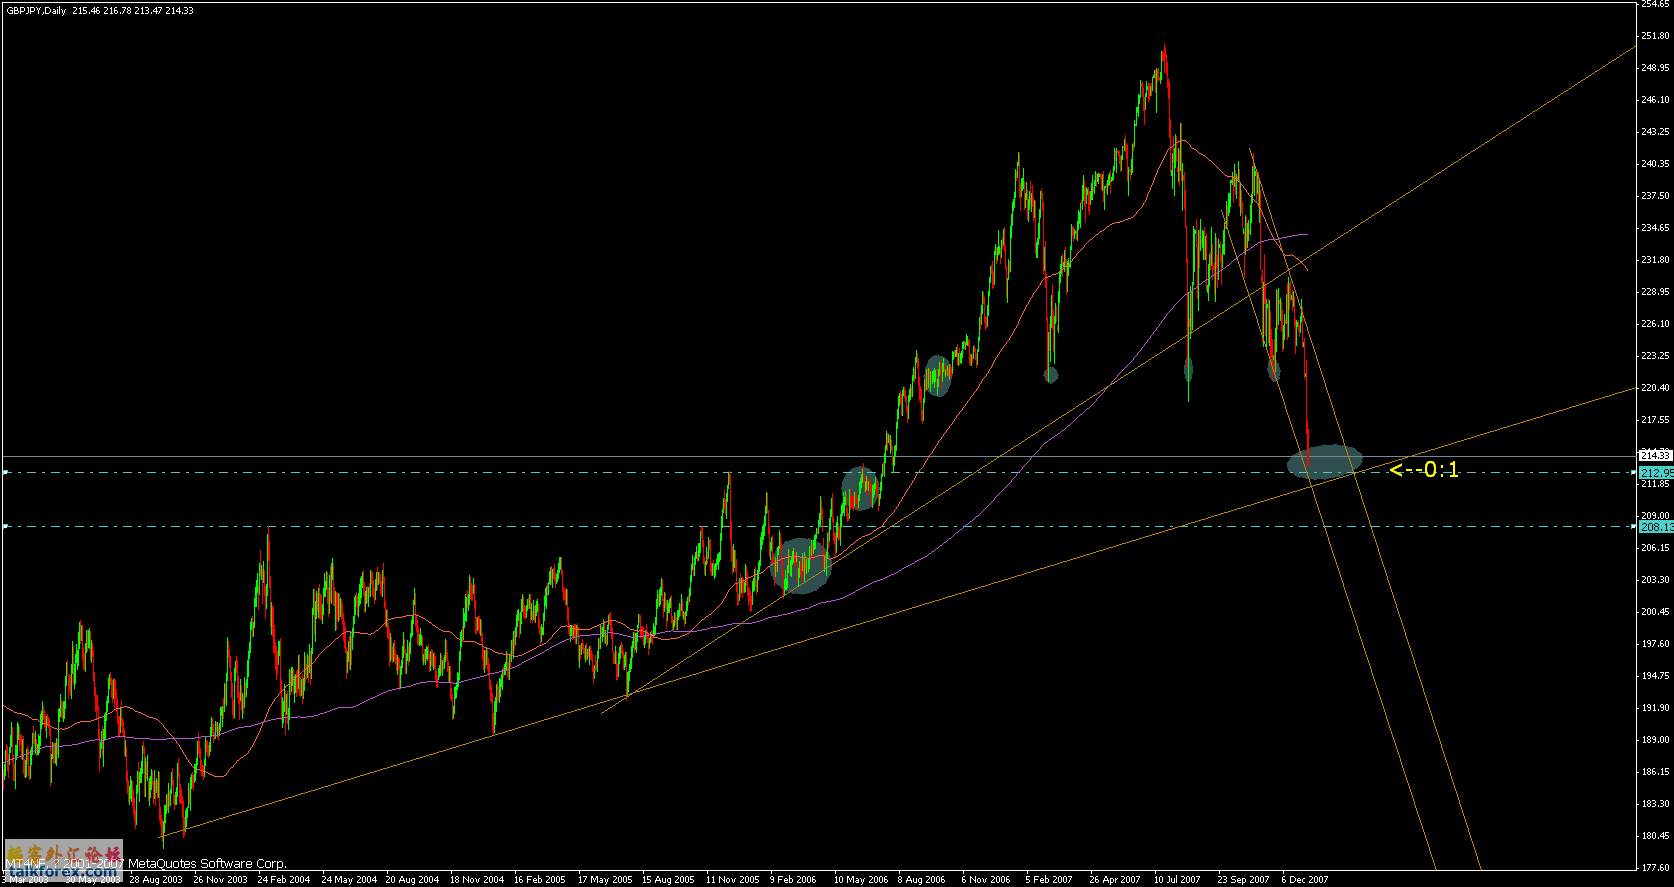Click the 254.65 price axis label
The width and height of the screenshot is (1674, 887).
(x=1655, y=5)
